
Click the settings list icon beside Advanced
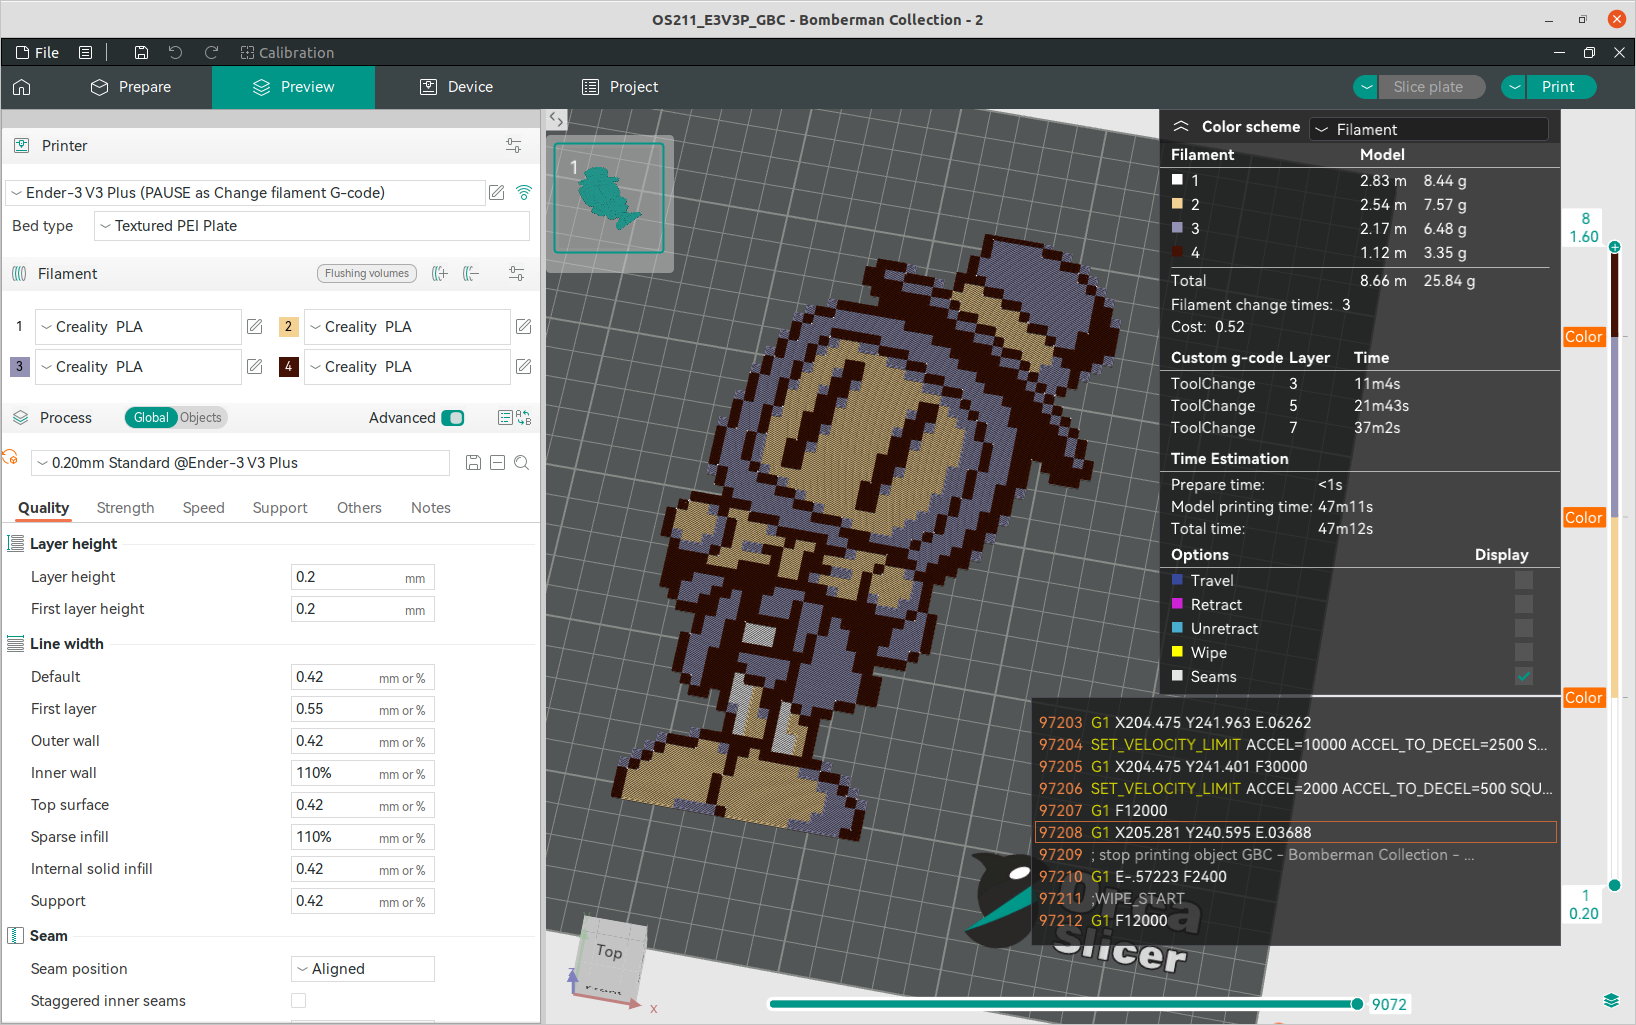click(x=505, y=418)
